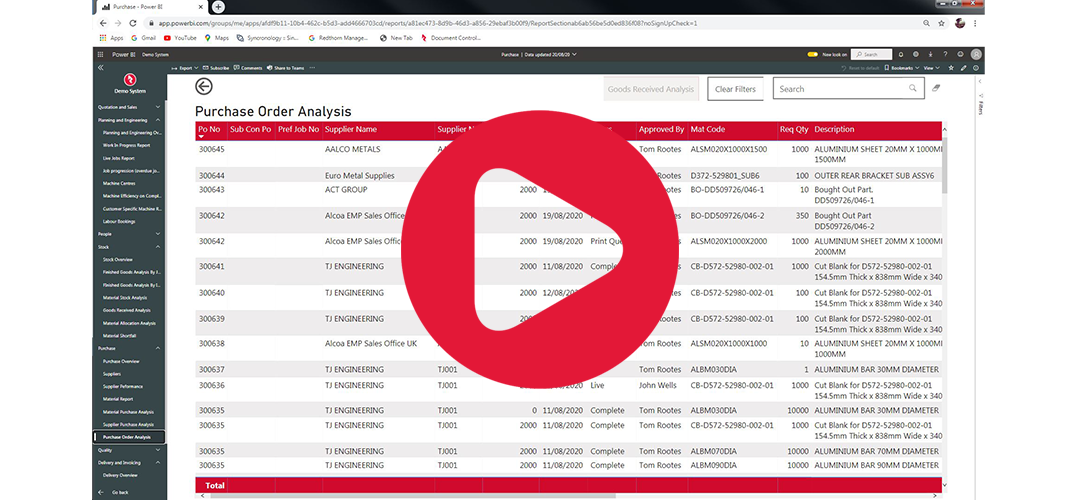Image resolution: width=1080 pixels, height=500 pixels.
Task: Open the Export dropdown
Action: pyautogui.click(x=185, y=68)
